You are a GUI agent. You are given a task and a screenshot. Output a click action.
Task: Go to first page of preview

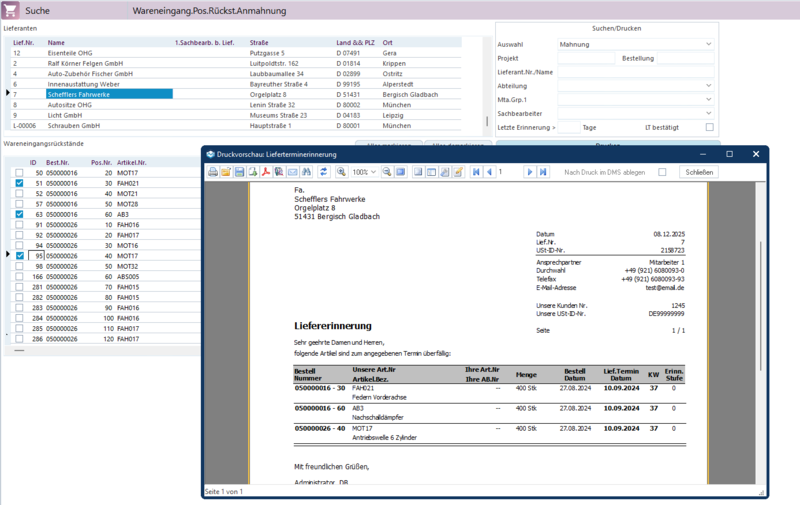click(476, 172)
